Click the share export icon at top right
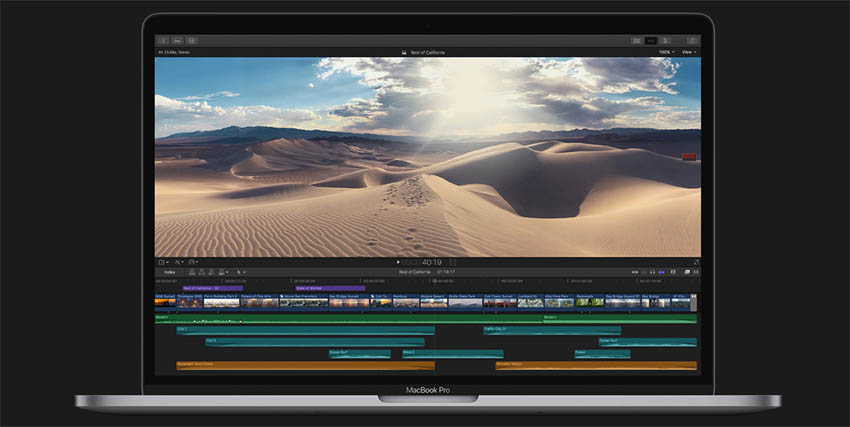Image resolution: width=850 pixels, height=427 pixels. coord(692,41)
